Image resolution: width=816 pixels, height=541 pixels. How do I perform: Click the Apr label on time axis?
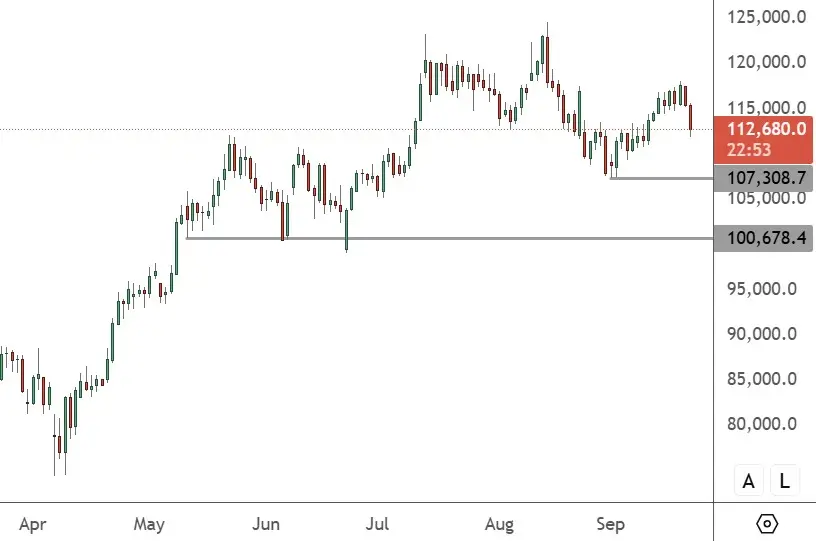[x=33, y=523]
